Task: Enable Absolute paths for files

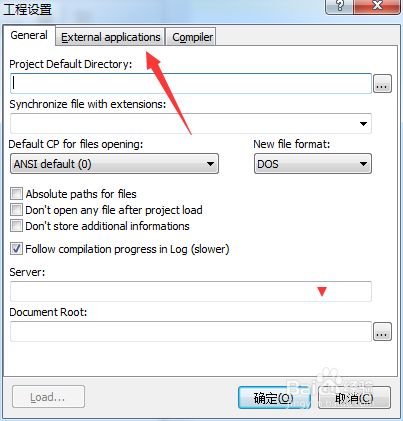Action: (16, 194)
